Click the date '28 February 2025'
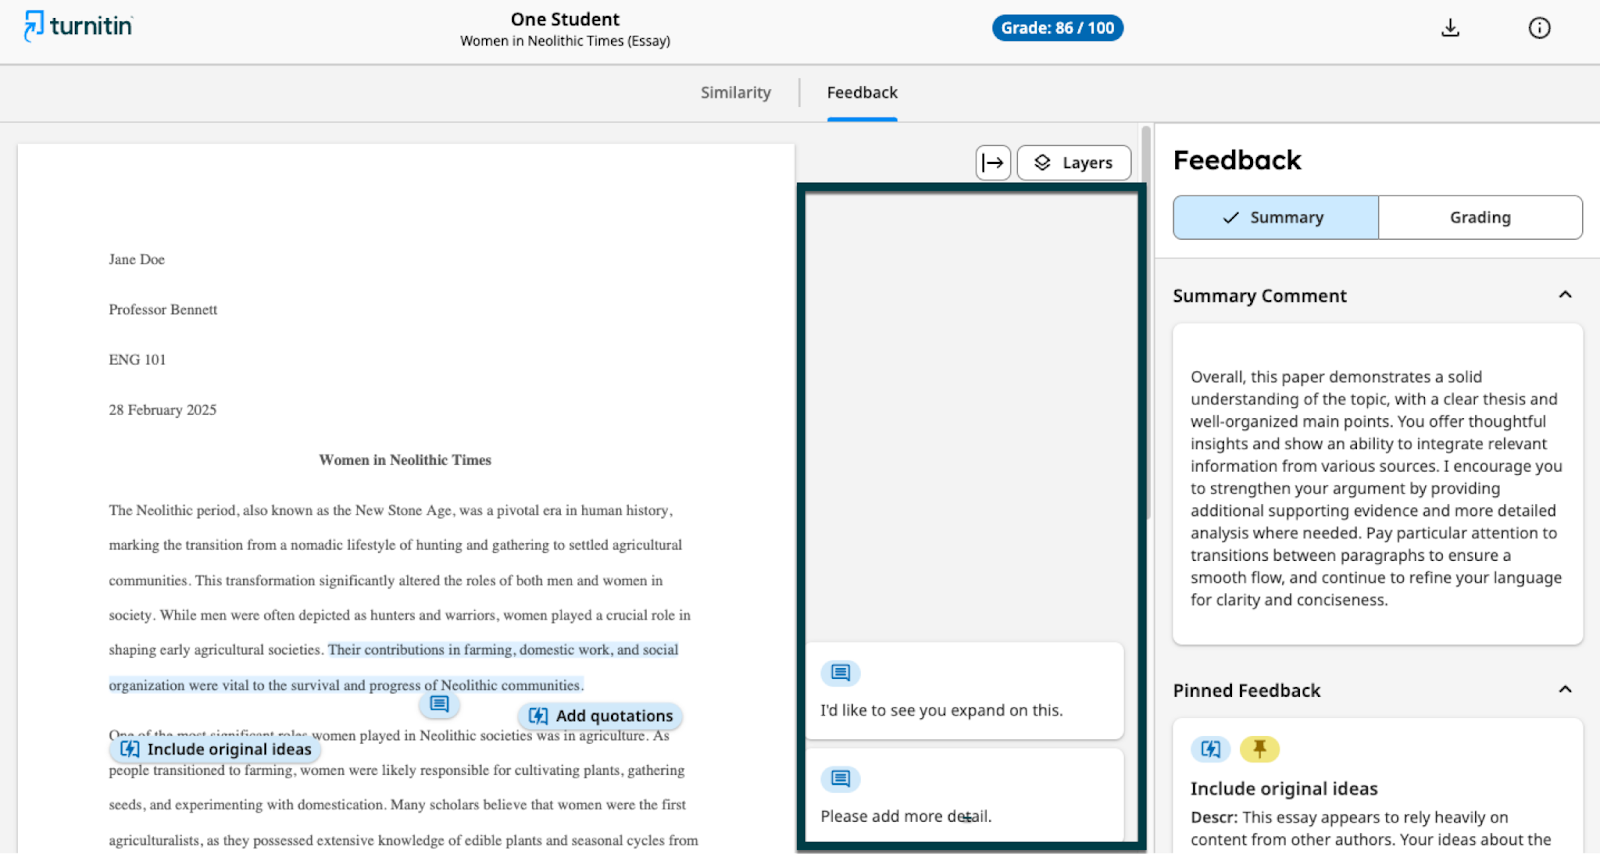The height and width of the screenshot is (854, 1600). [x=162, y=410]
